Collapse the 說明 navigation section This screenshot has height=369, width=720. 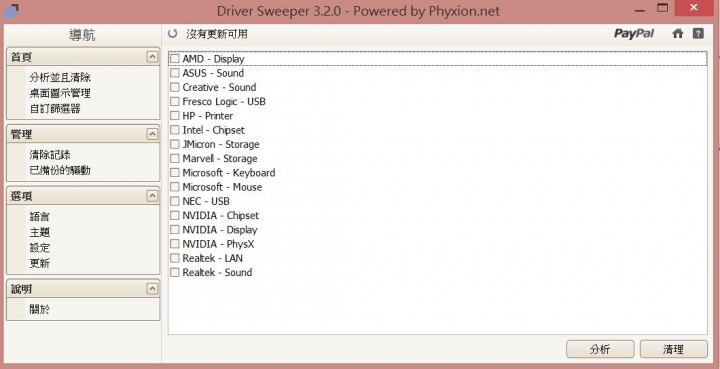152,289
